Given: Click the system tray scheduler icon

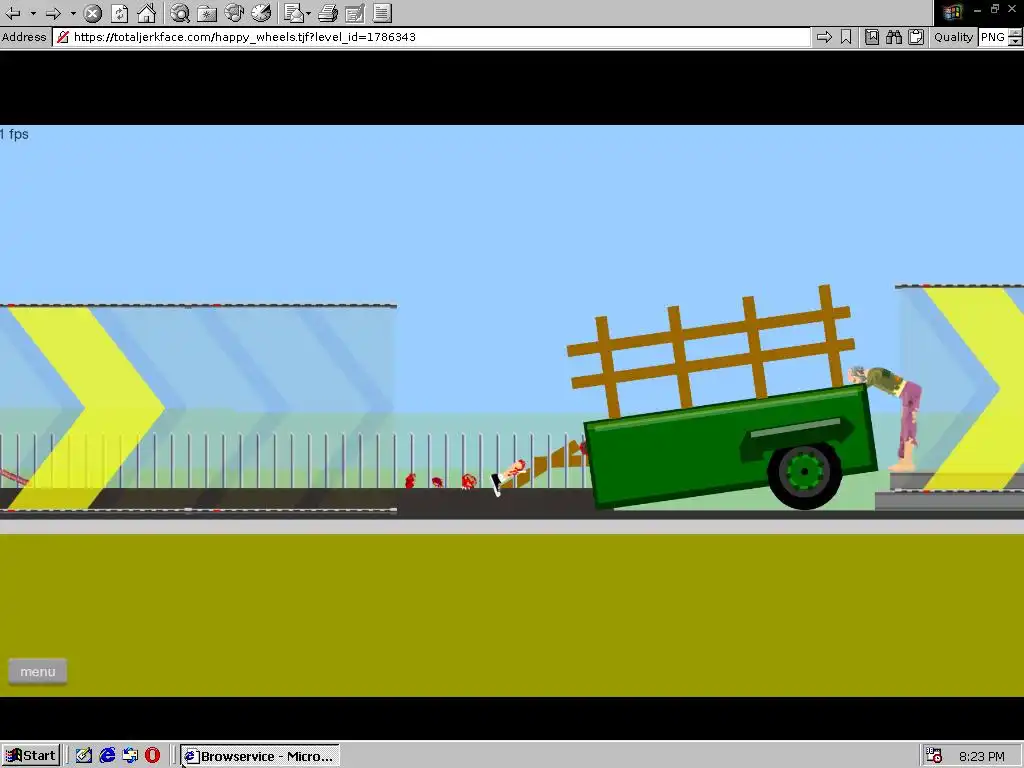Looking at the screenshot, I should (x=934, y=756).
